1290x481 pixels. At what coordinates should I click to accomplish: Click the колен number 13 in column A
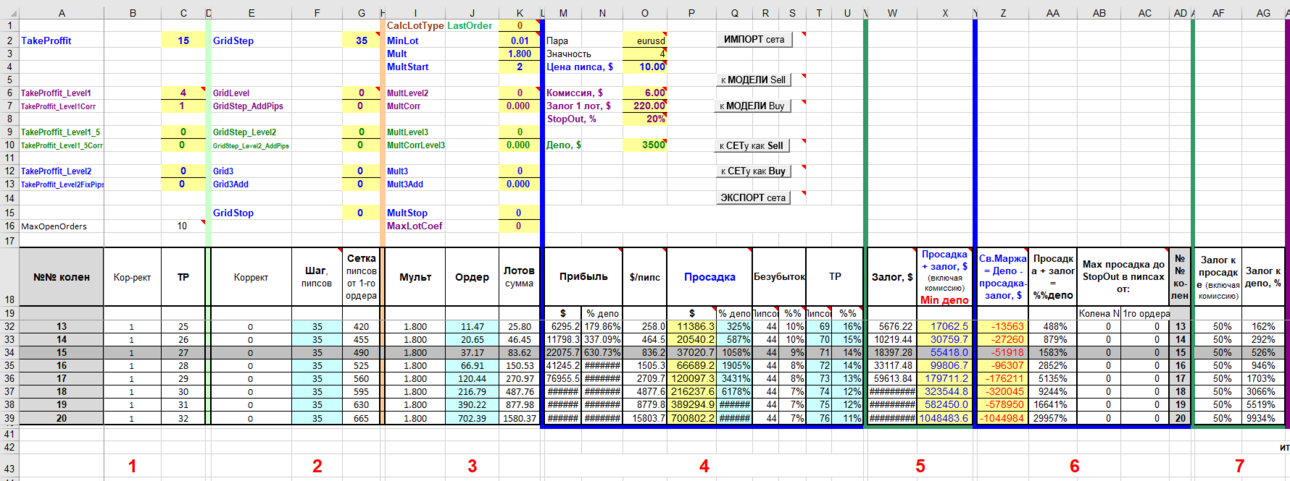[62, 326]
